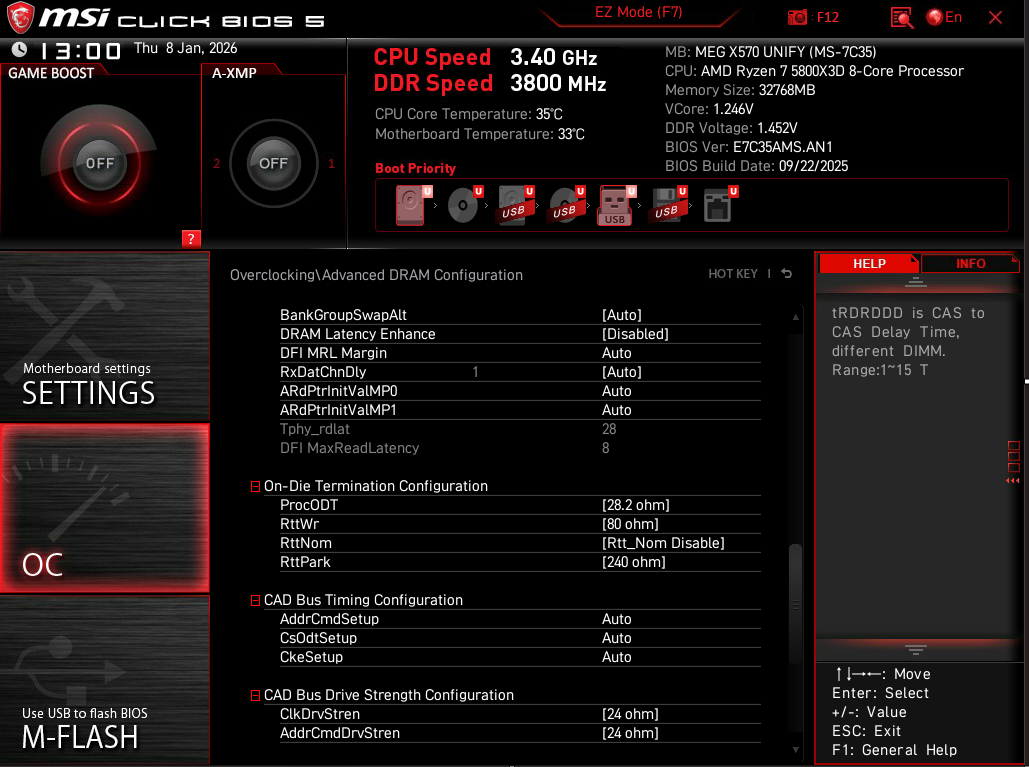Viewport: 1029px width, 767px height.
Task: Click the HOT KEY button
Action: 732,274
